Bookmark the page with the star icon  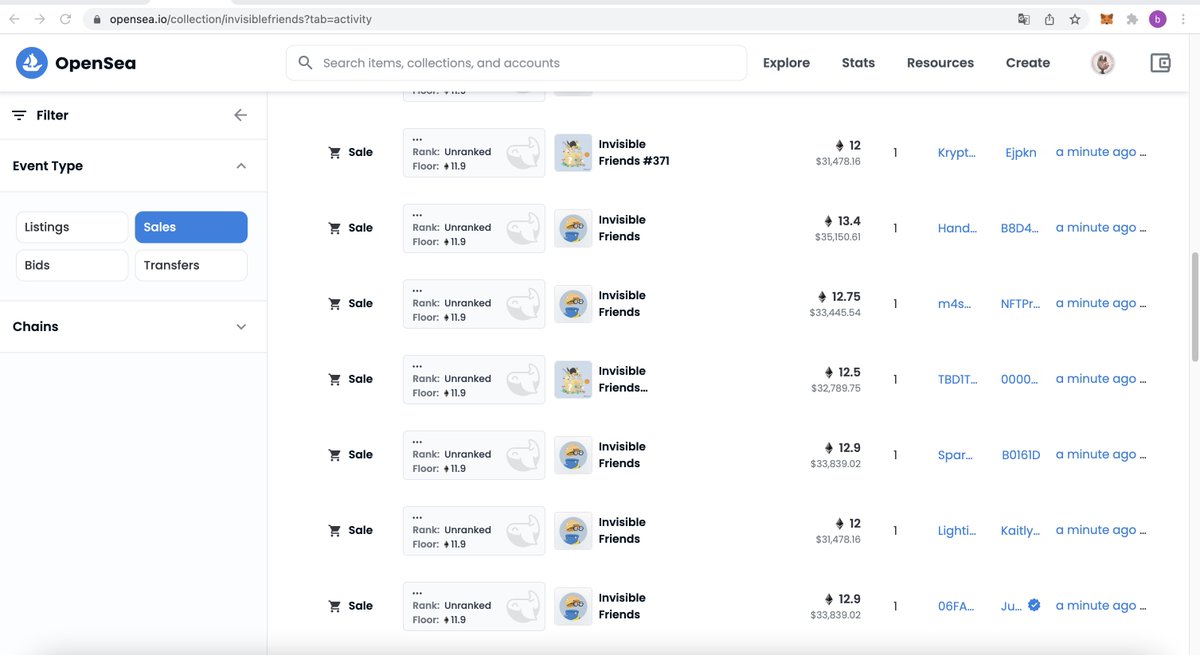point(1075,19)
